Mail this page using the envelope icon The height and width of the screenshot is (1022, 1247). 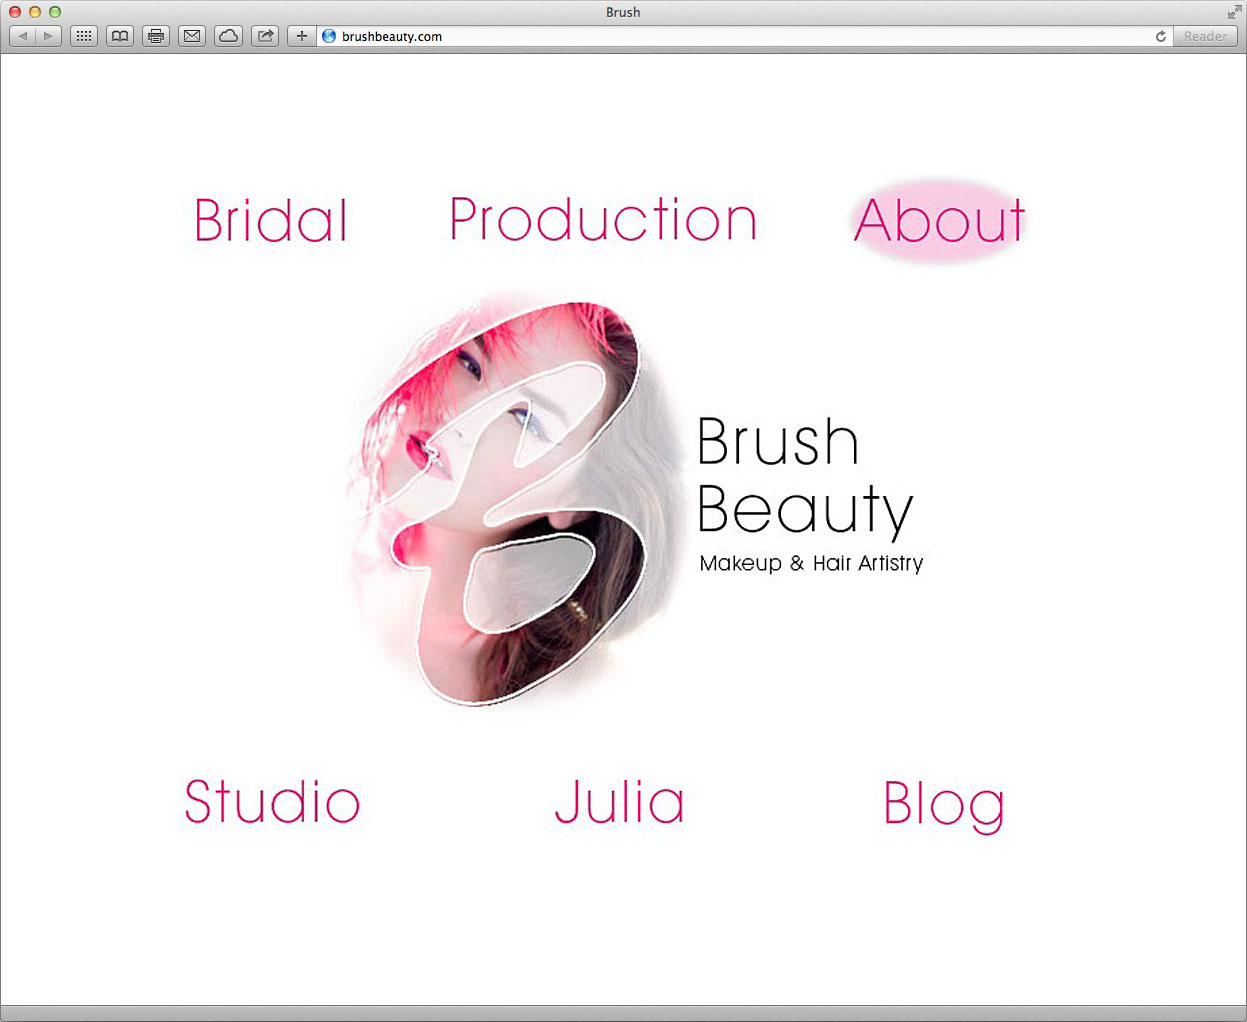(x=192, y=36)
